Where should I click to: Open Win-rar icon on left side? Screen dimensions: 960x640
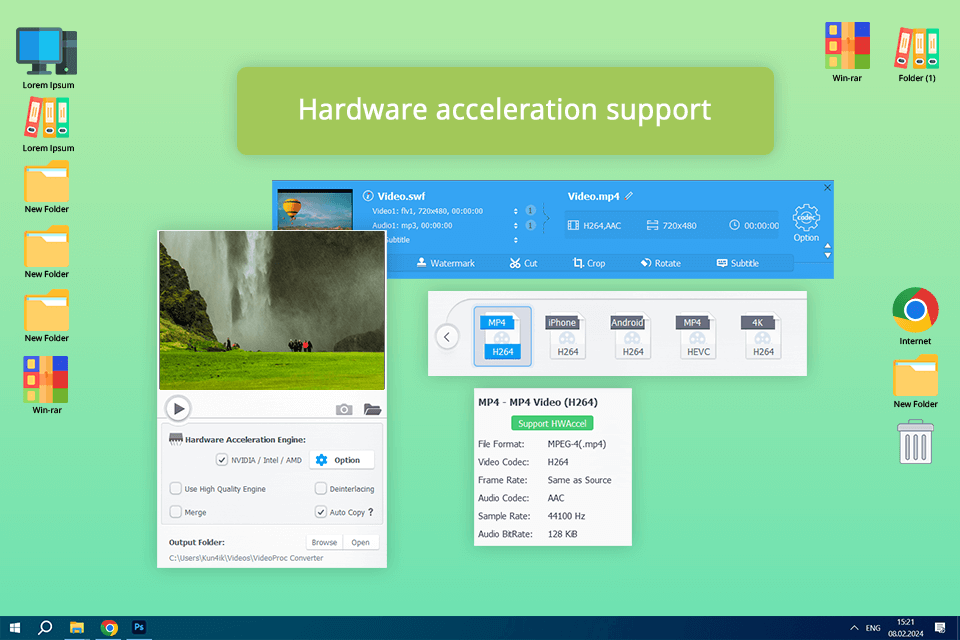tap(47, 385)
